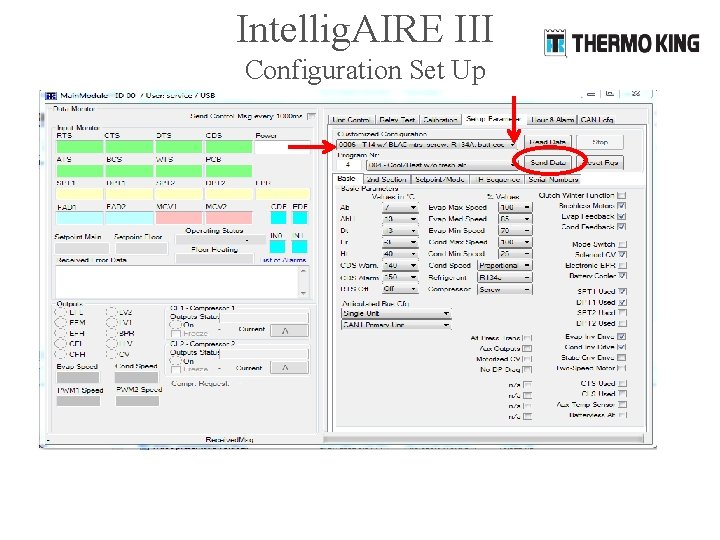Toggle the SPT1 Used checkbox
The width and height of the screenshot is (720, 540).
(x=622, y=291)
